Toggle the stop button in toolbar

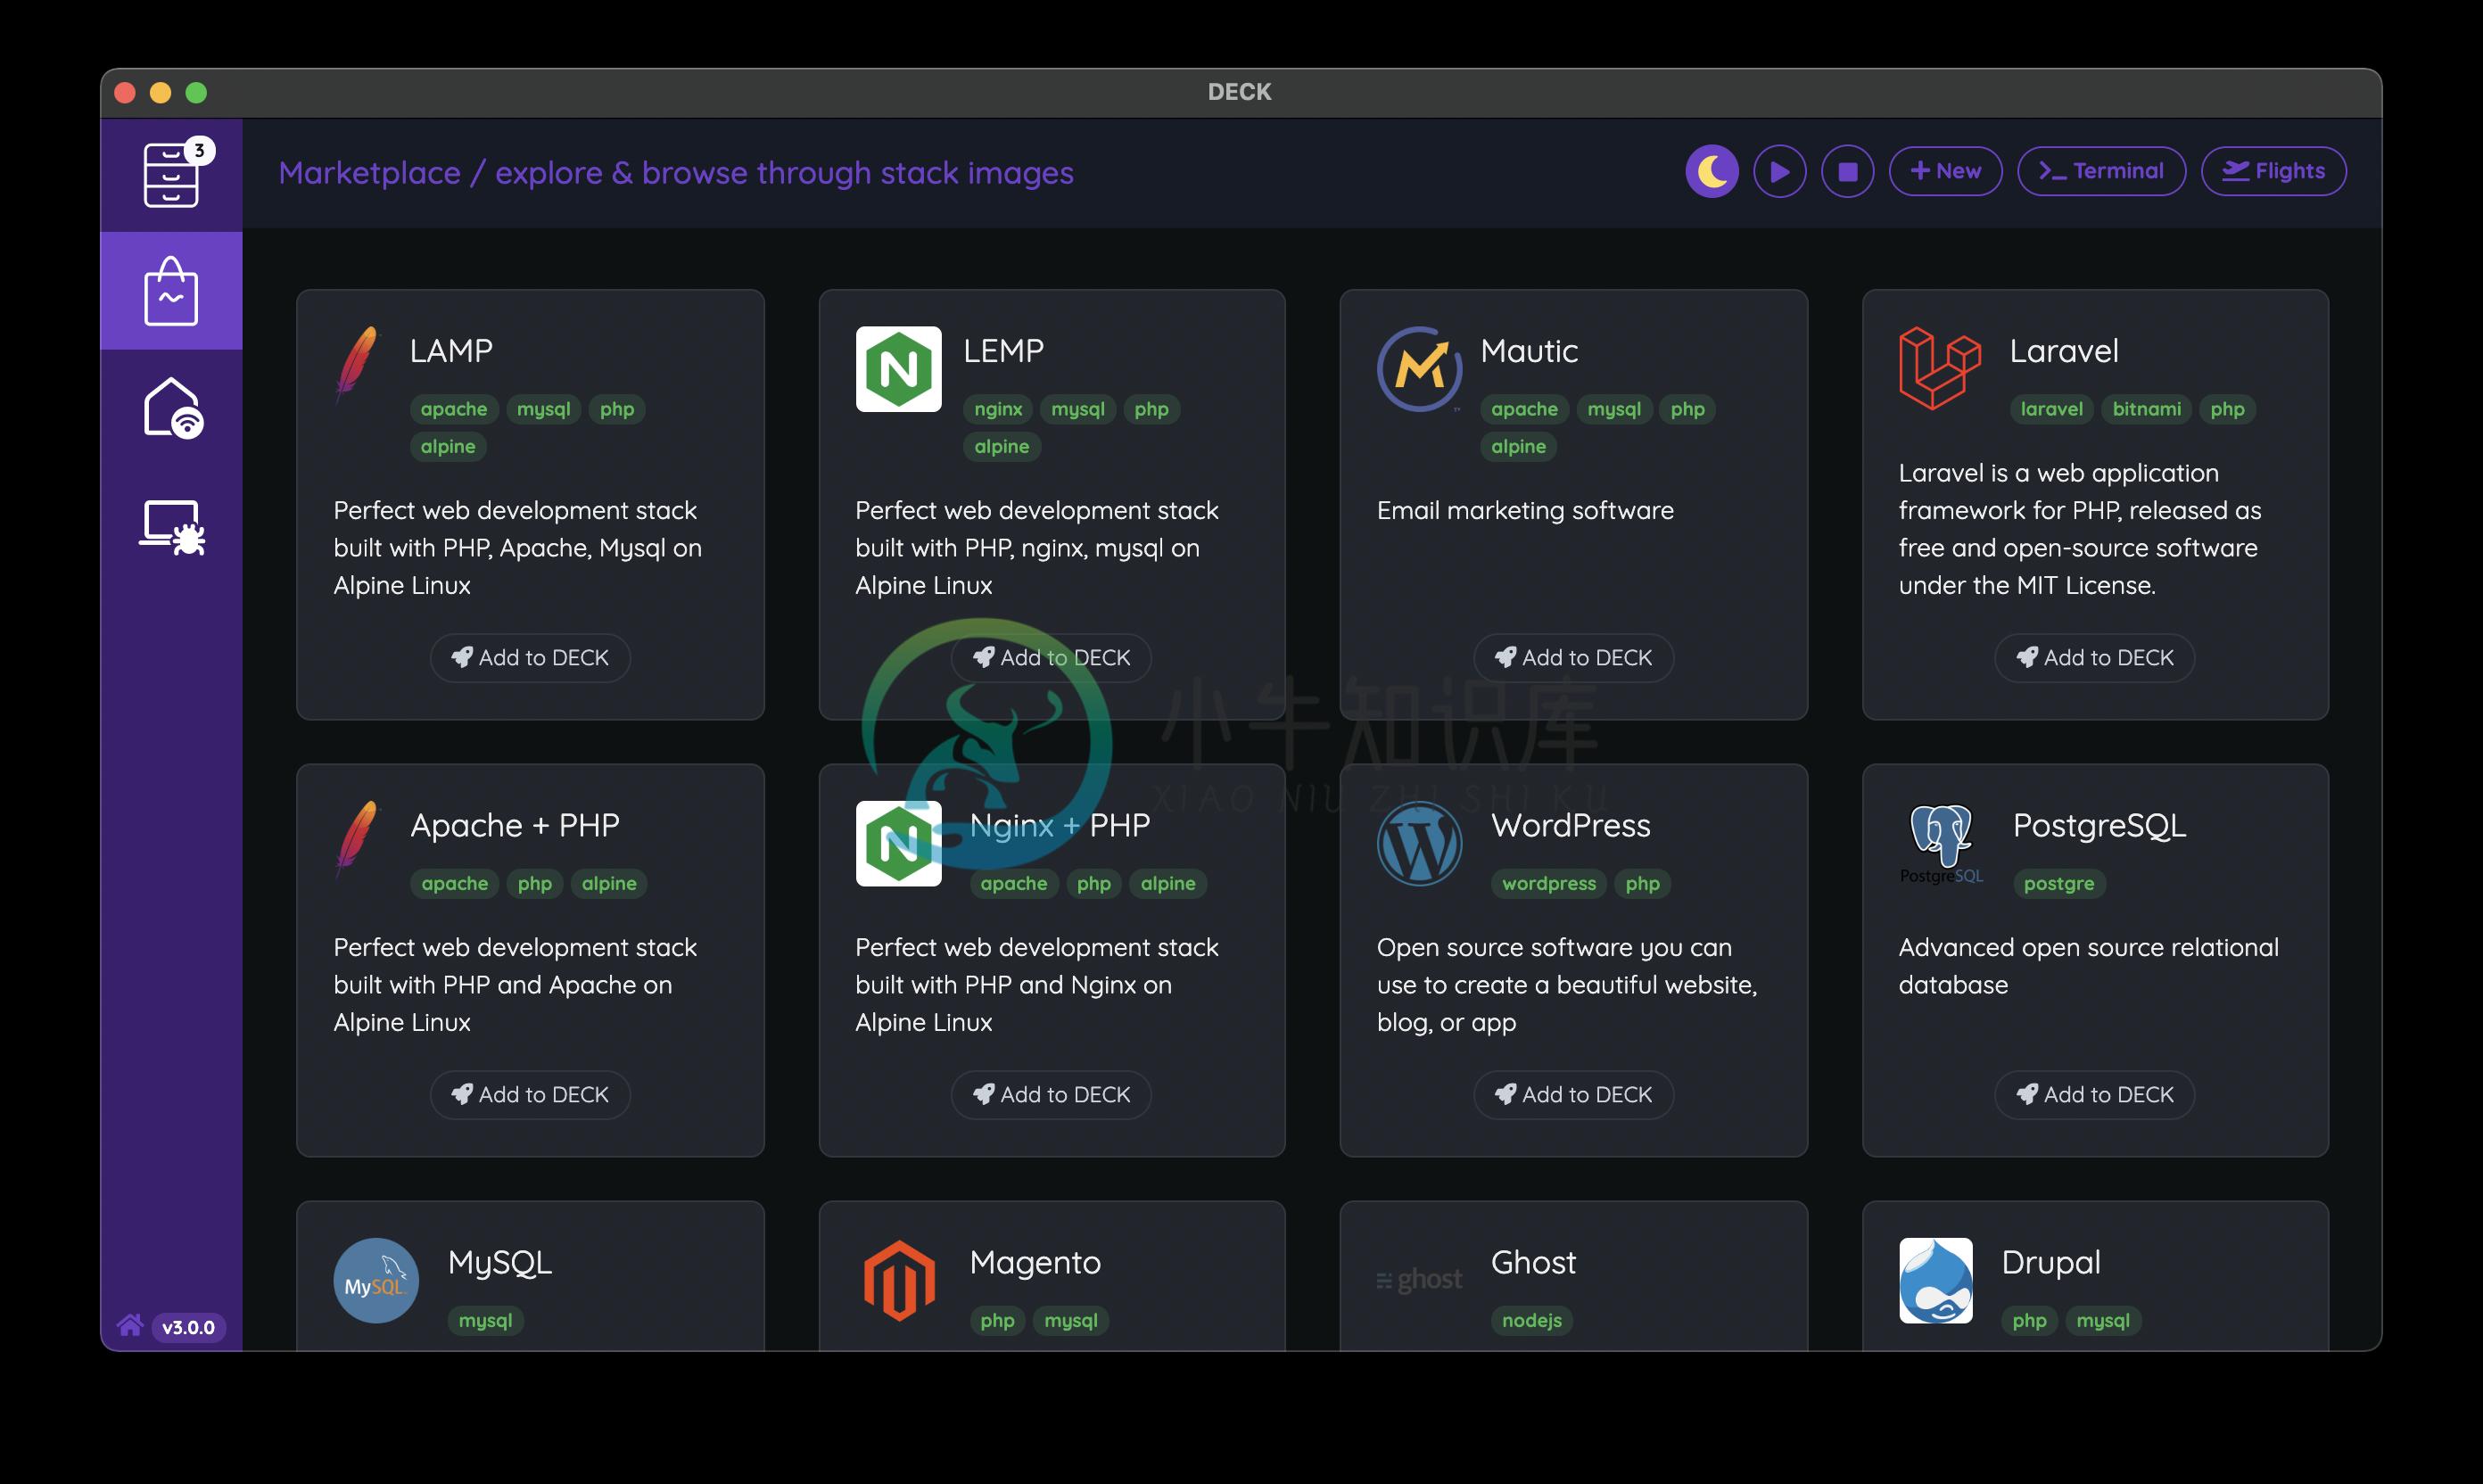(1845, 171)
